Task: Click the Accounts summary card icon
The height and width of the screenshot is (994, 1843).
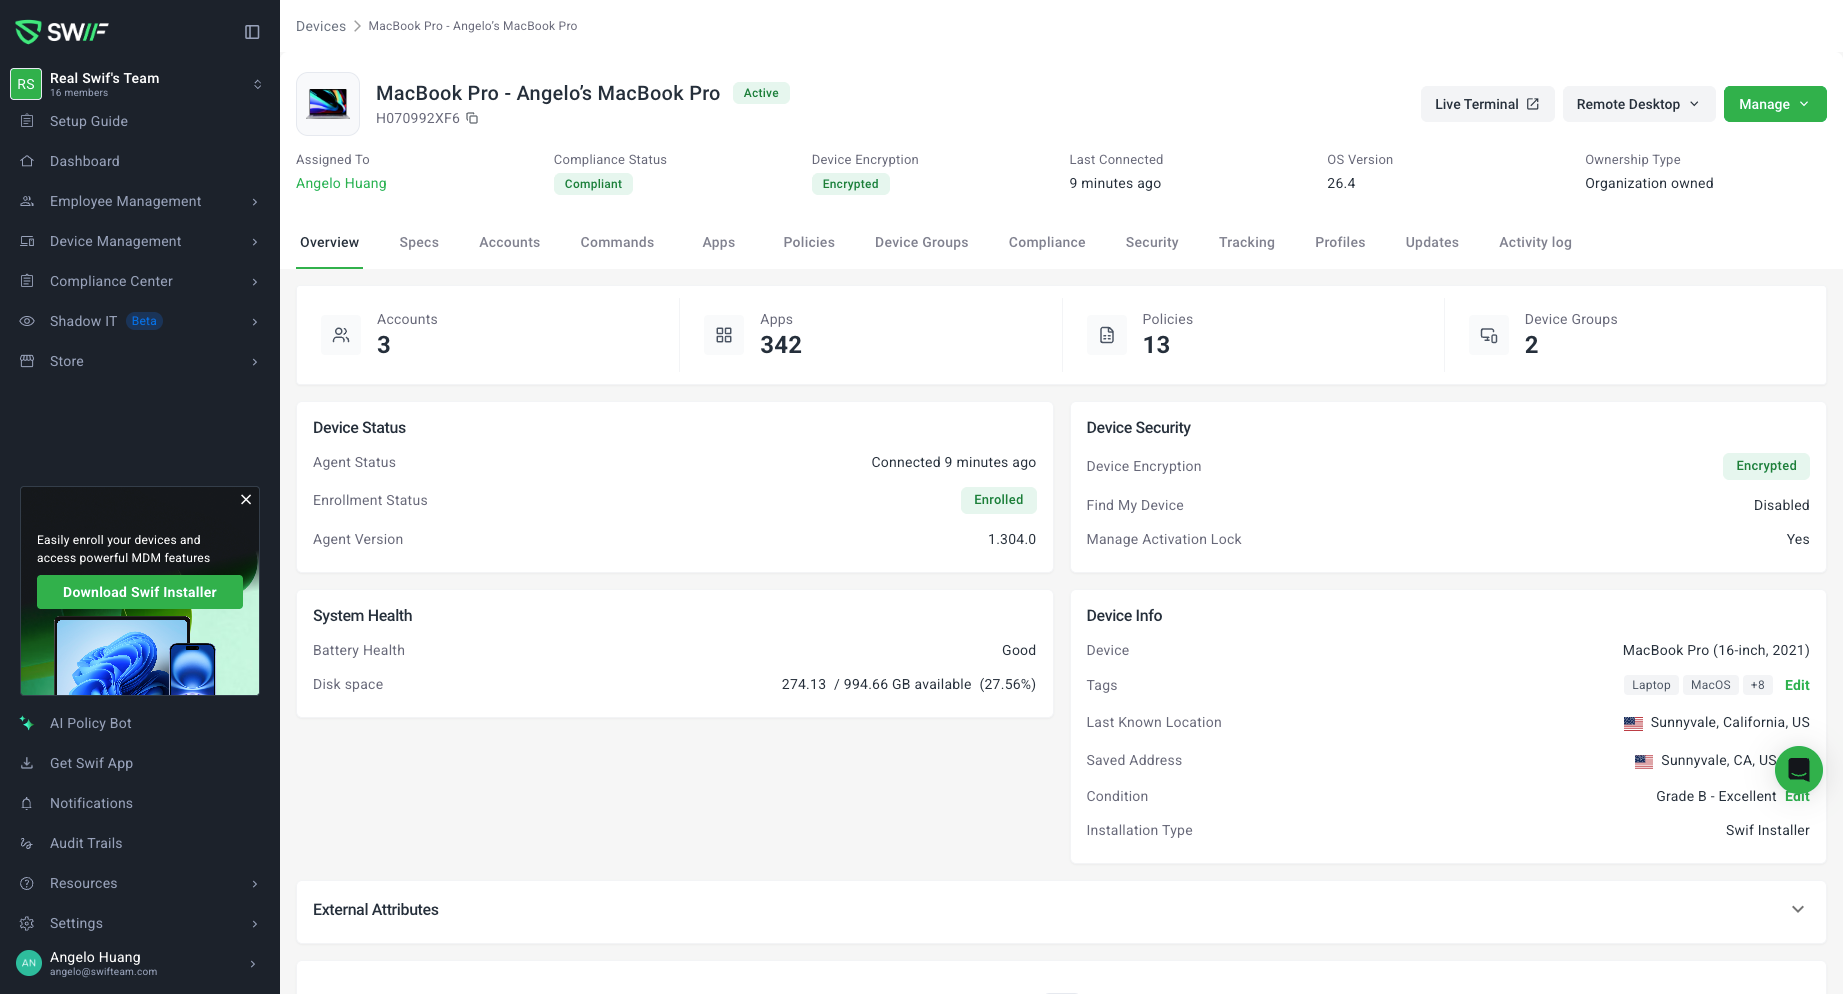Action: (341, 335)
